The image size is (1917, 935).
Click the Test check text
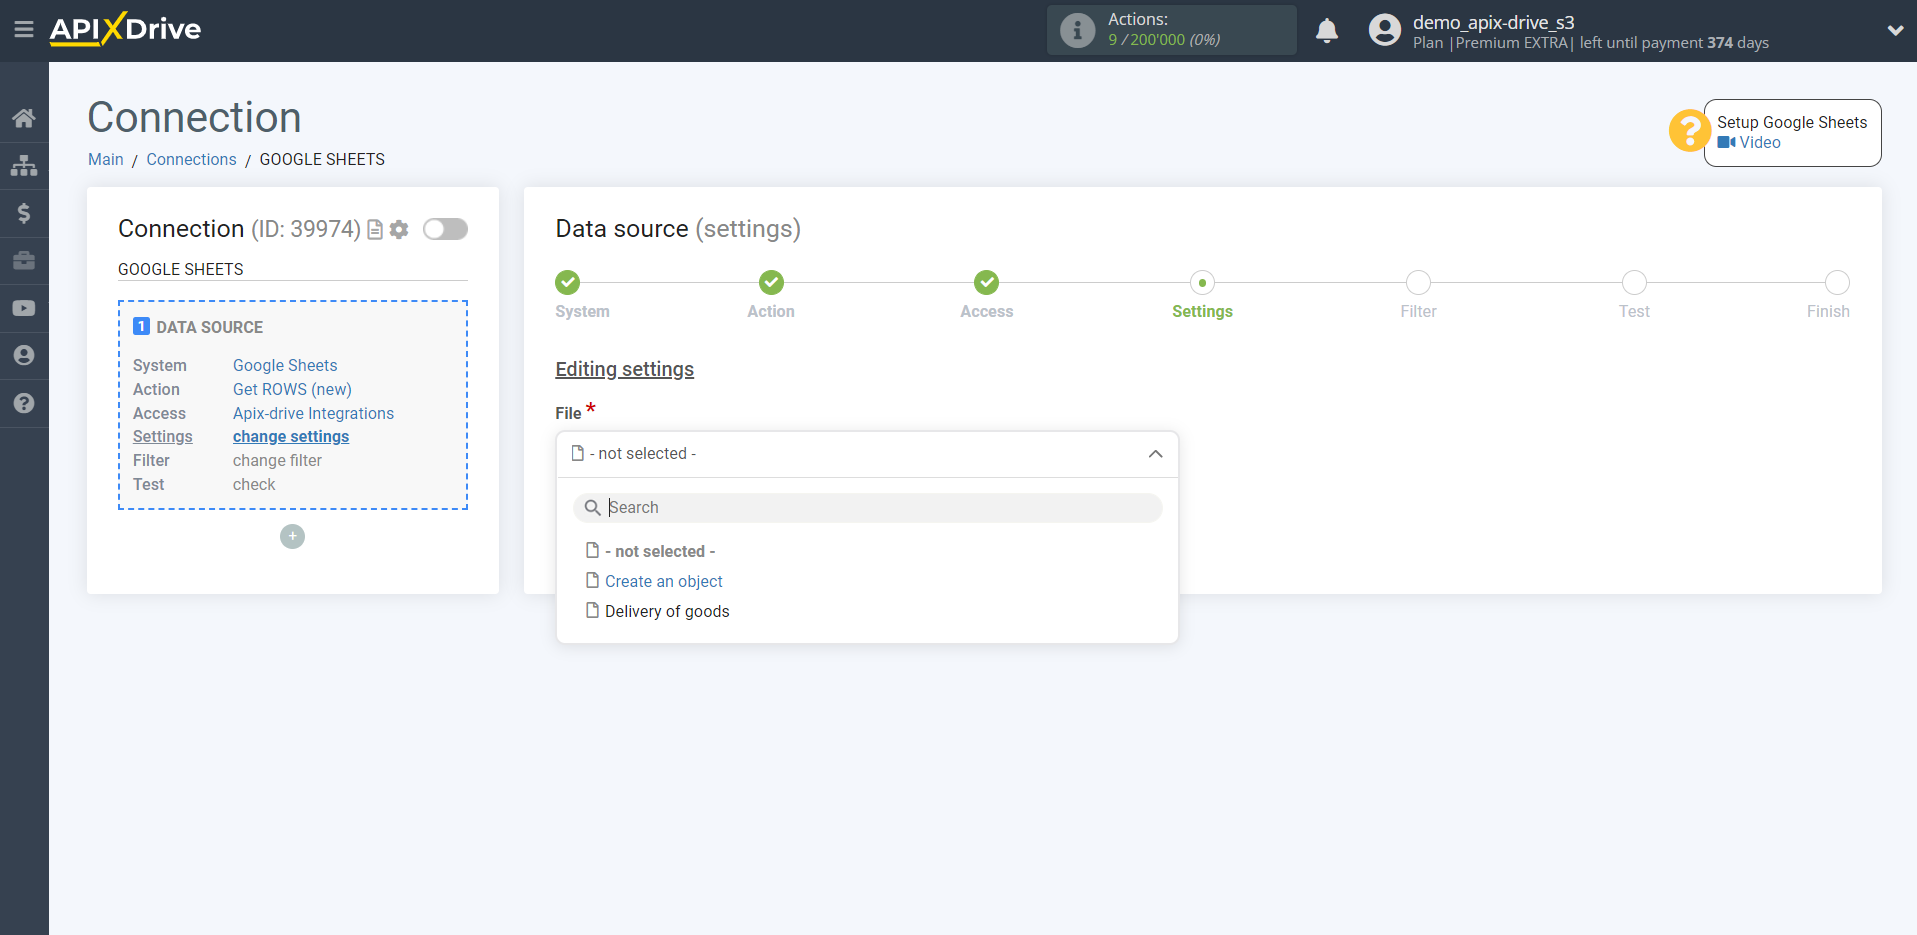(254, 485)
